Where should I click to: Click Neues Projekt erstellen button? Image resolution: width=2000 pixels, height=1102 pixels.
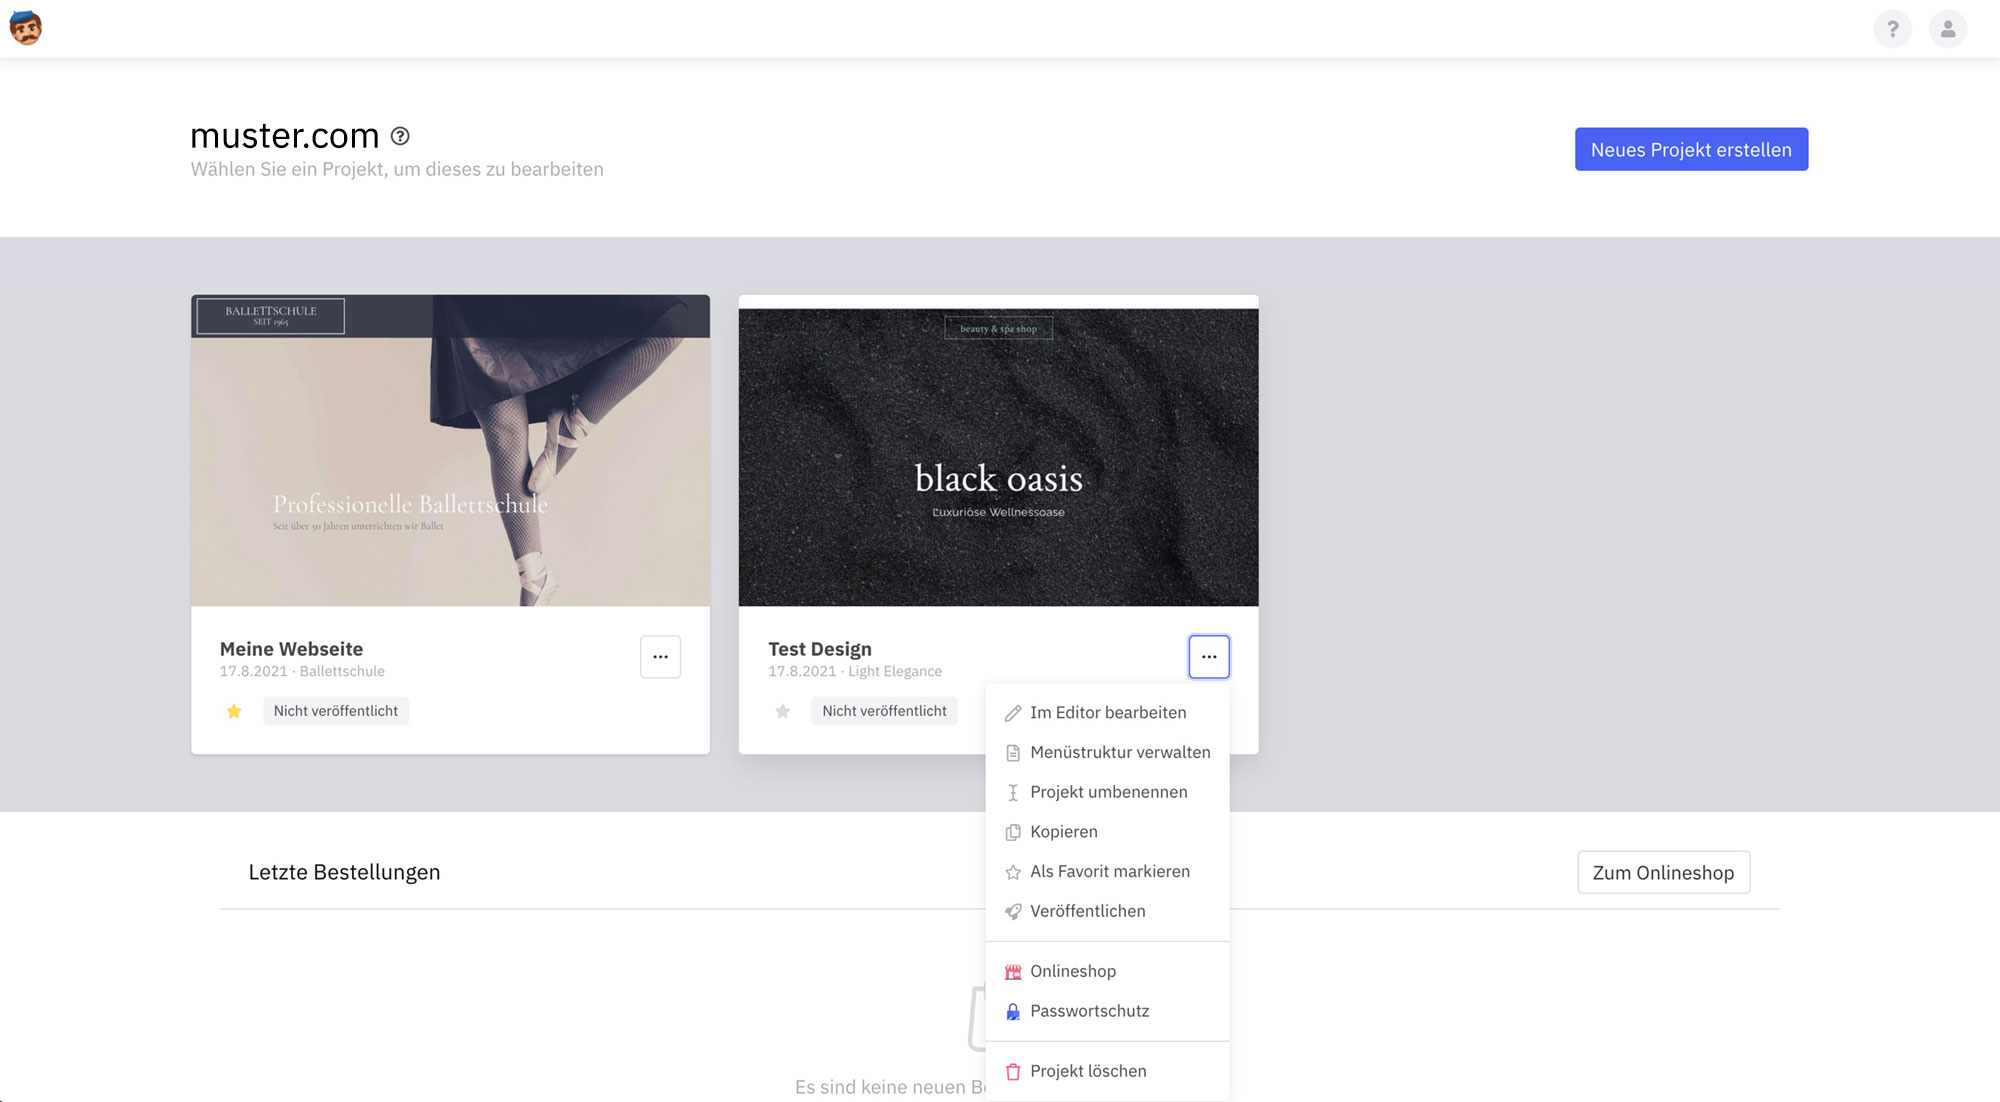(1691, 149)
